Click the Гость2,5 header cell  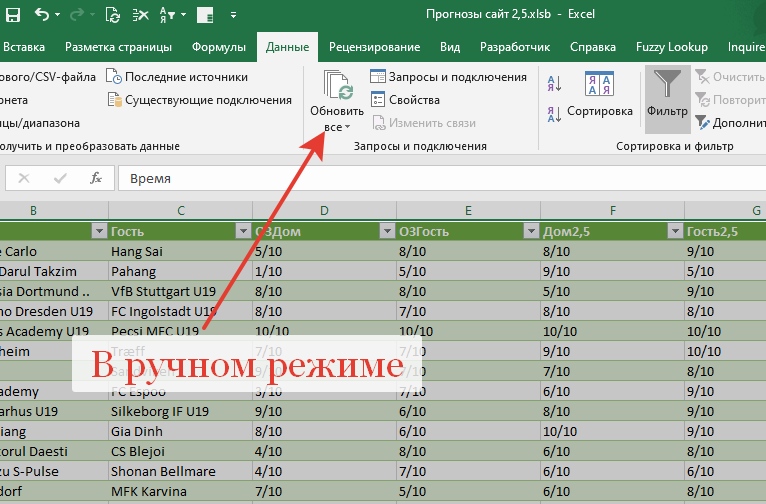pos(725,231)
